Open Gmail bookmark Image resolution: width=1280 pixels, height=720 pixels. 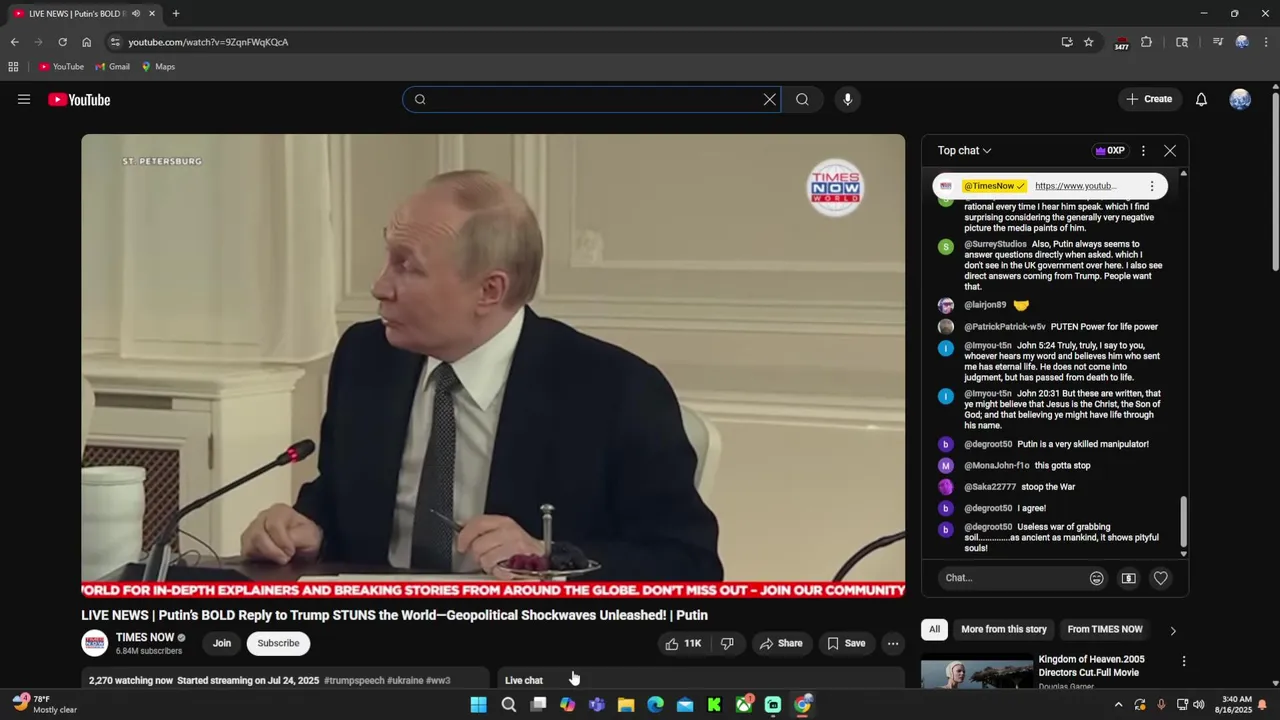(113, 67)
